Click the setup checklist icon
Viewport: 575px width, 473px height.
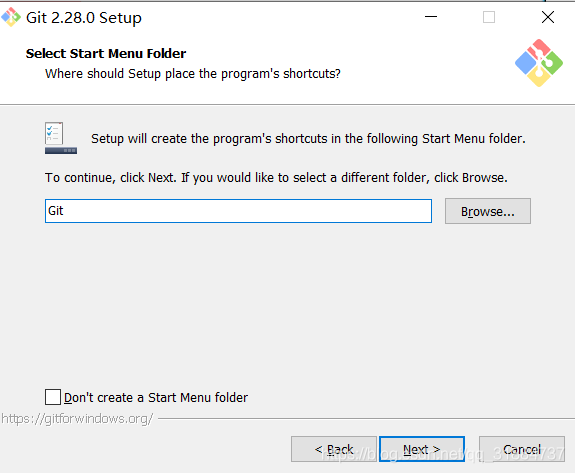tap(61, 138)
